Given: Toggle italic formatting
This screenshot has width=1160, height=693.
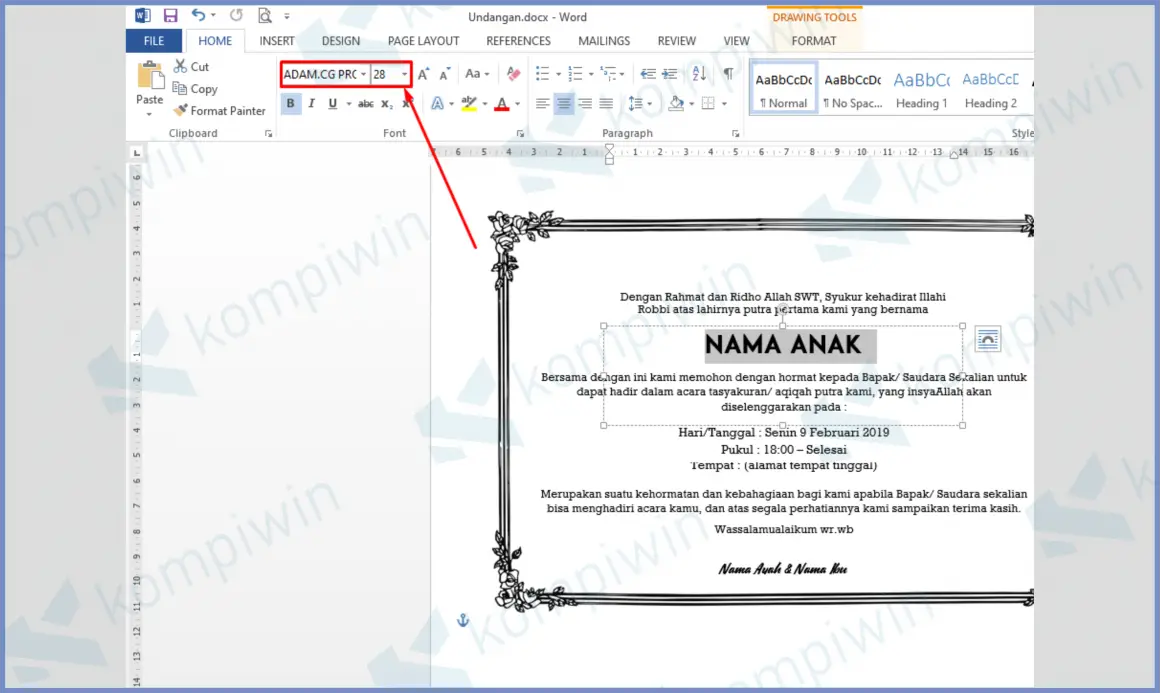Looking at the screenshot, I should [x=311, y=103].
